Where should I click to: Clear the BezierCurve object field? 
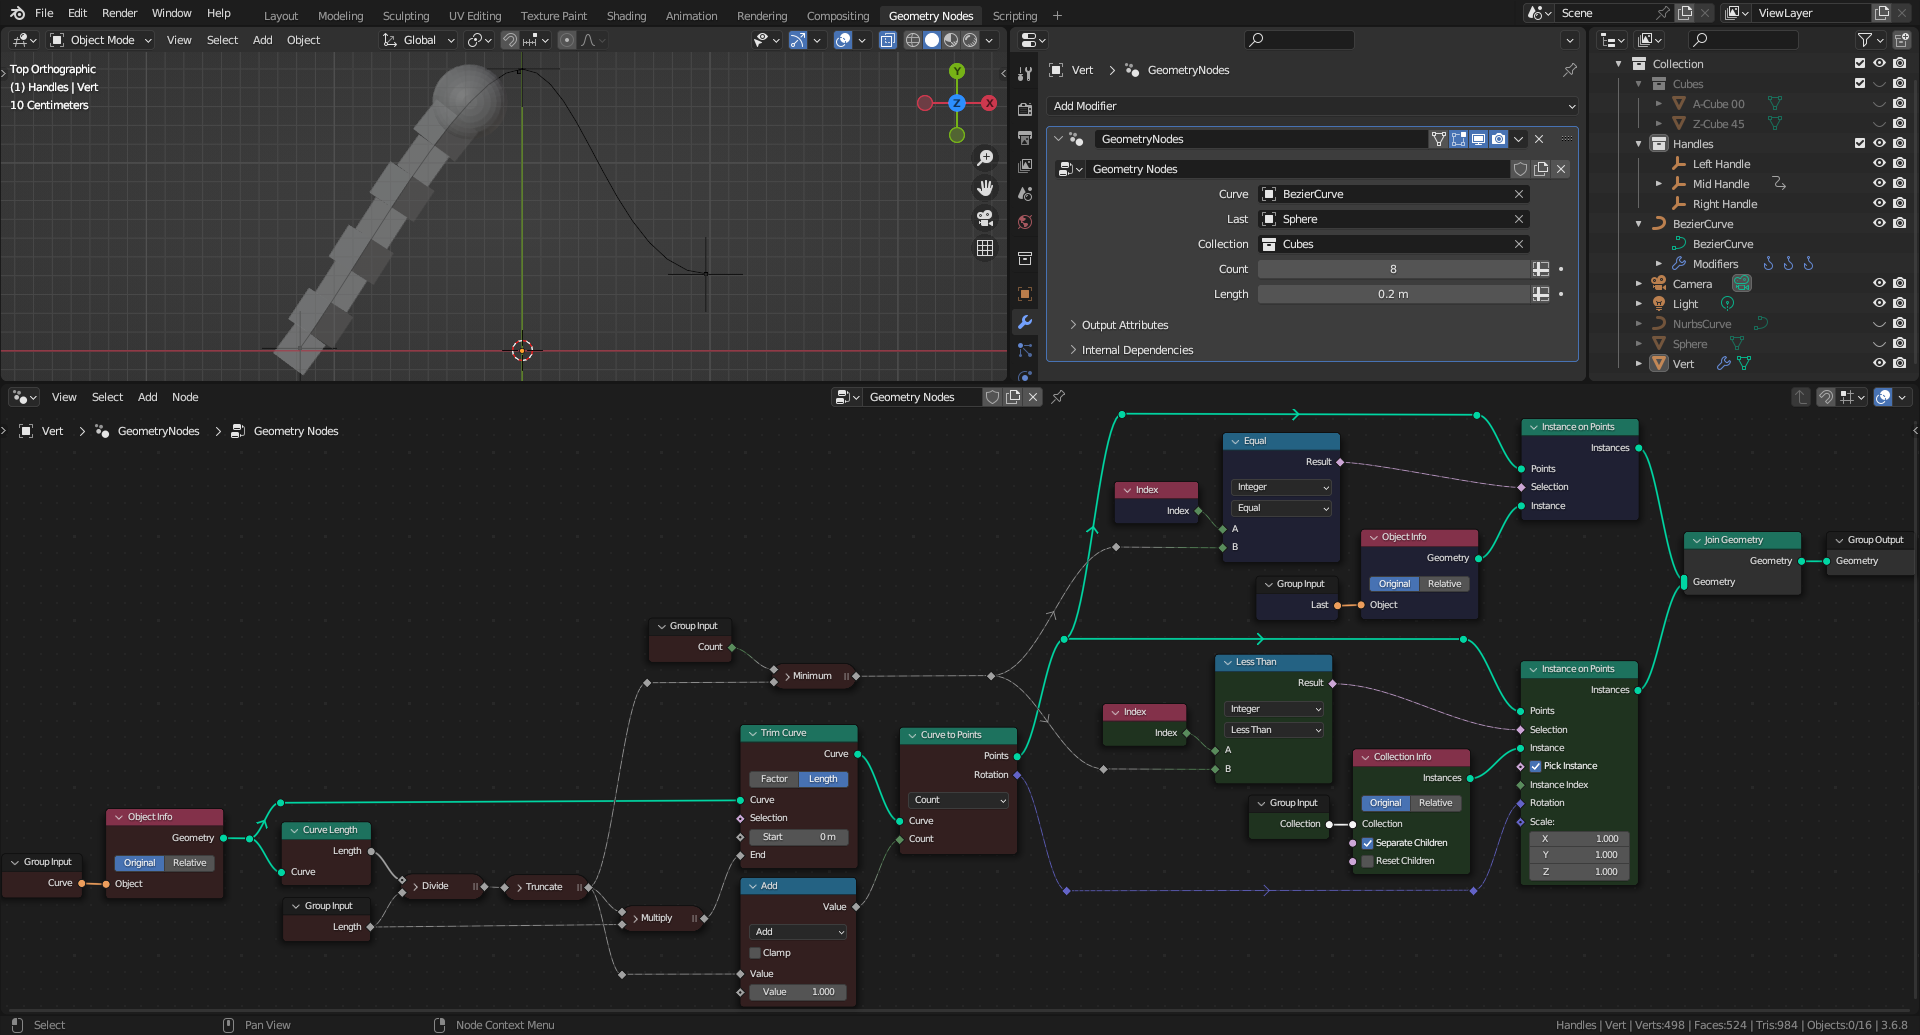1519,194
